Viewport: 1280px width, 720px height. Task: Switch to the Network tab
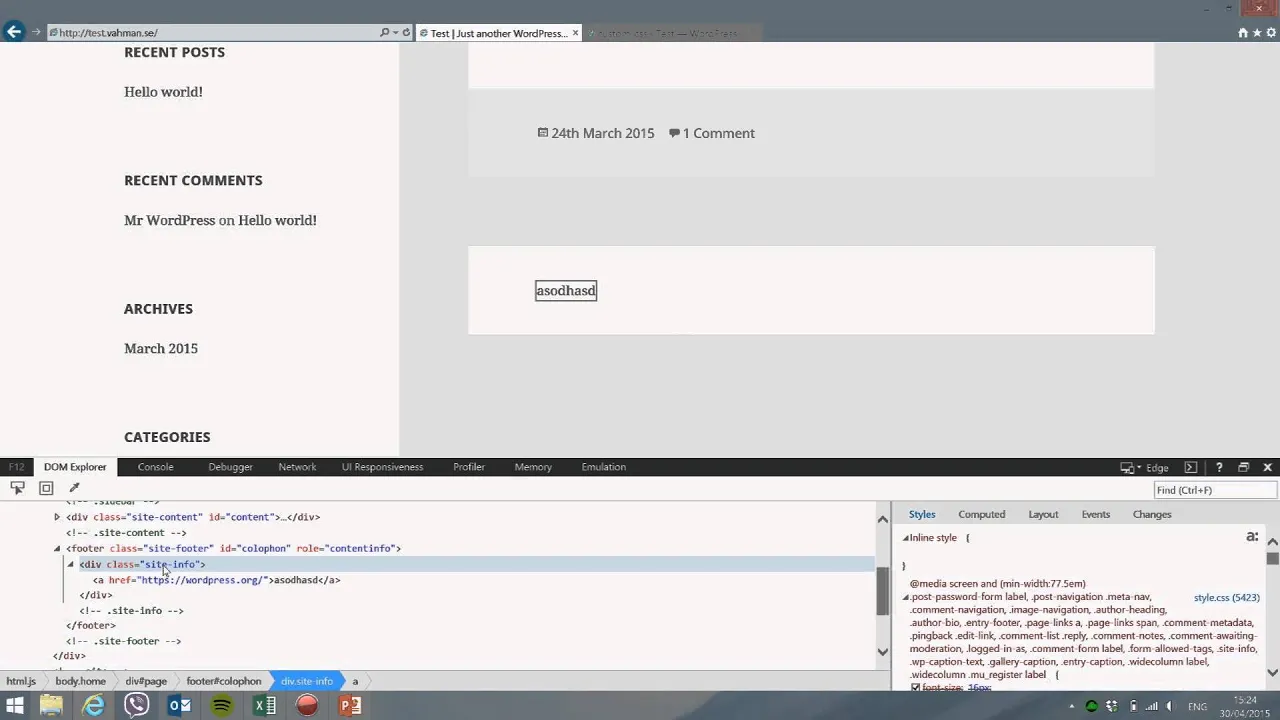(297, 467)
